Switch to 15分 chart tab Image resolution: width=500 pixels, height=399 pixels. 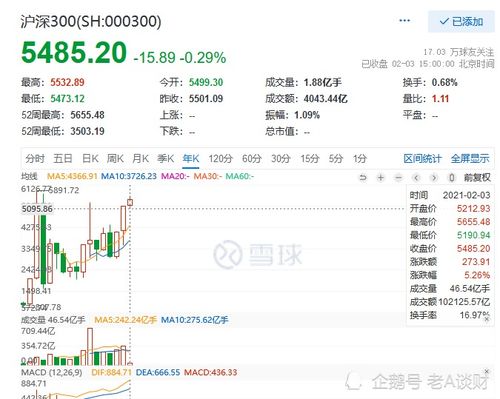click(x=310, y=159)
